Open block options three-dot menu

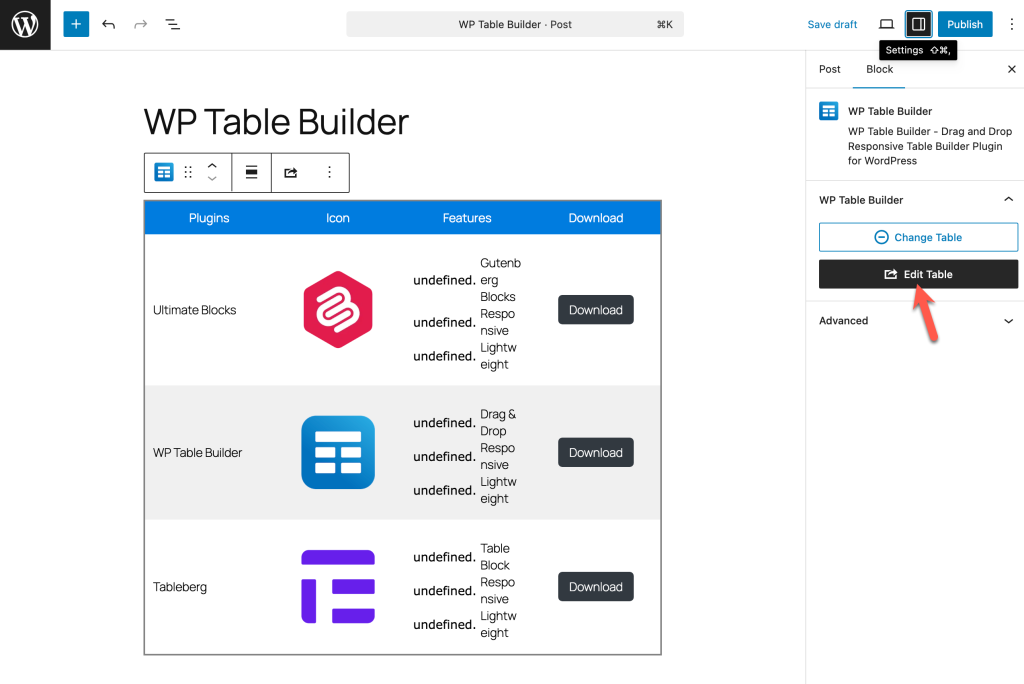pos(329,172)
